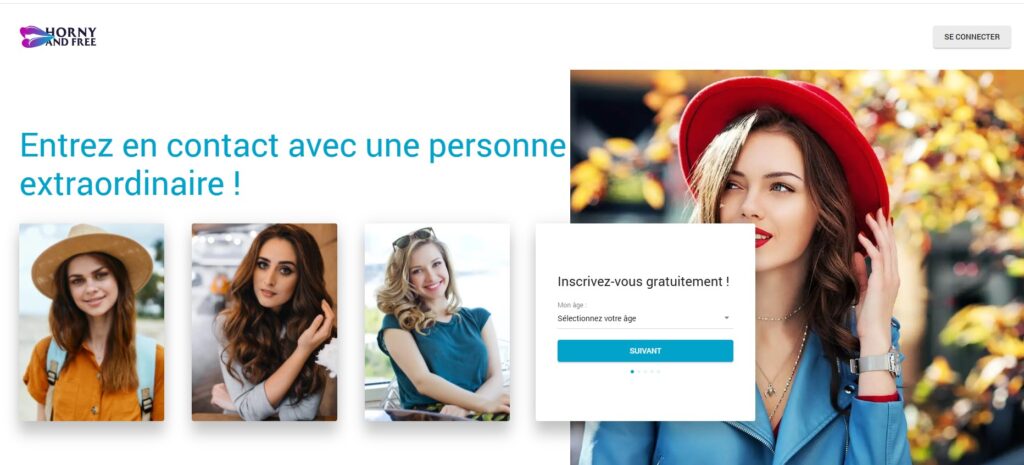
Task: Open photo of brunette with wavy hair
Action: click(x=264, y=322)
